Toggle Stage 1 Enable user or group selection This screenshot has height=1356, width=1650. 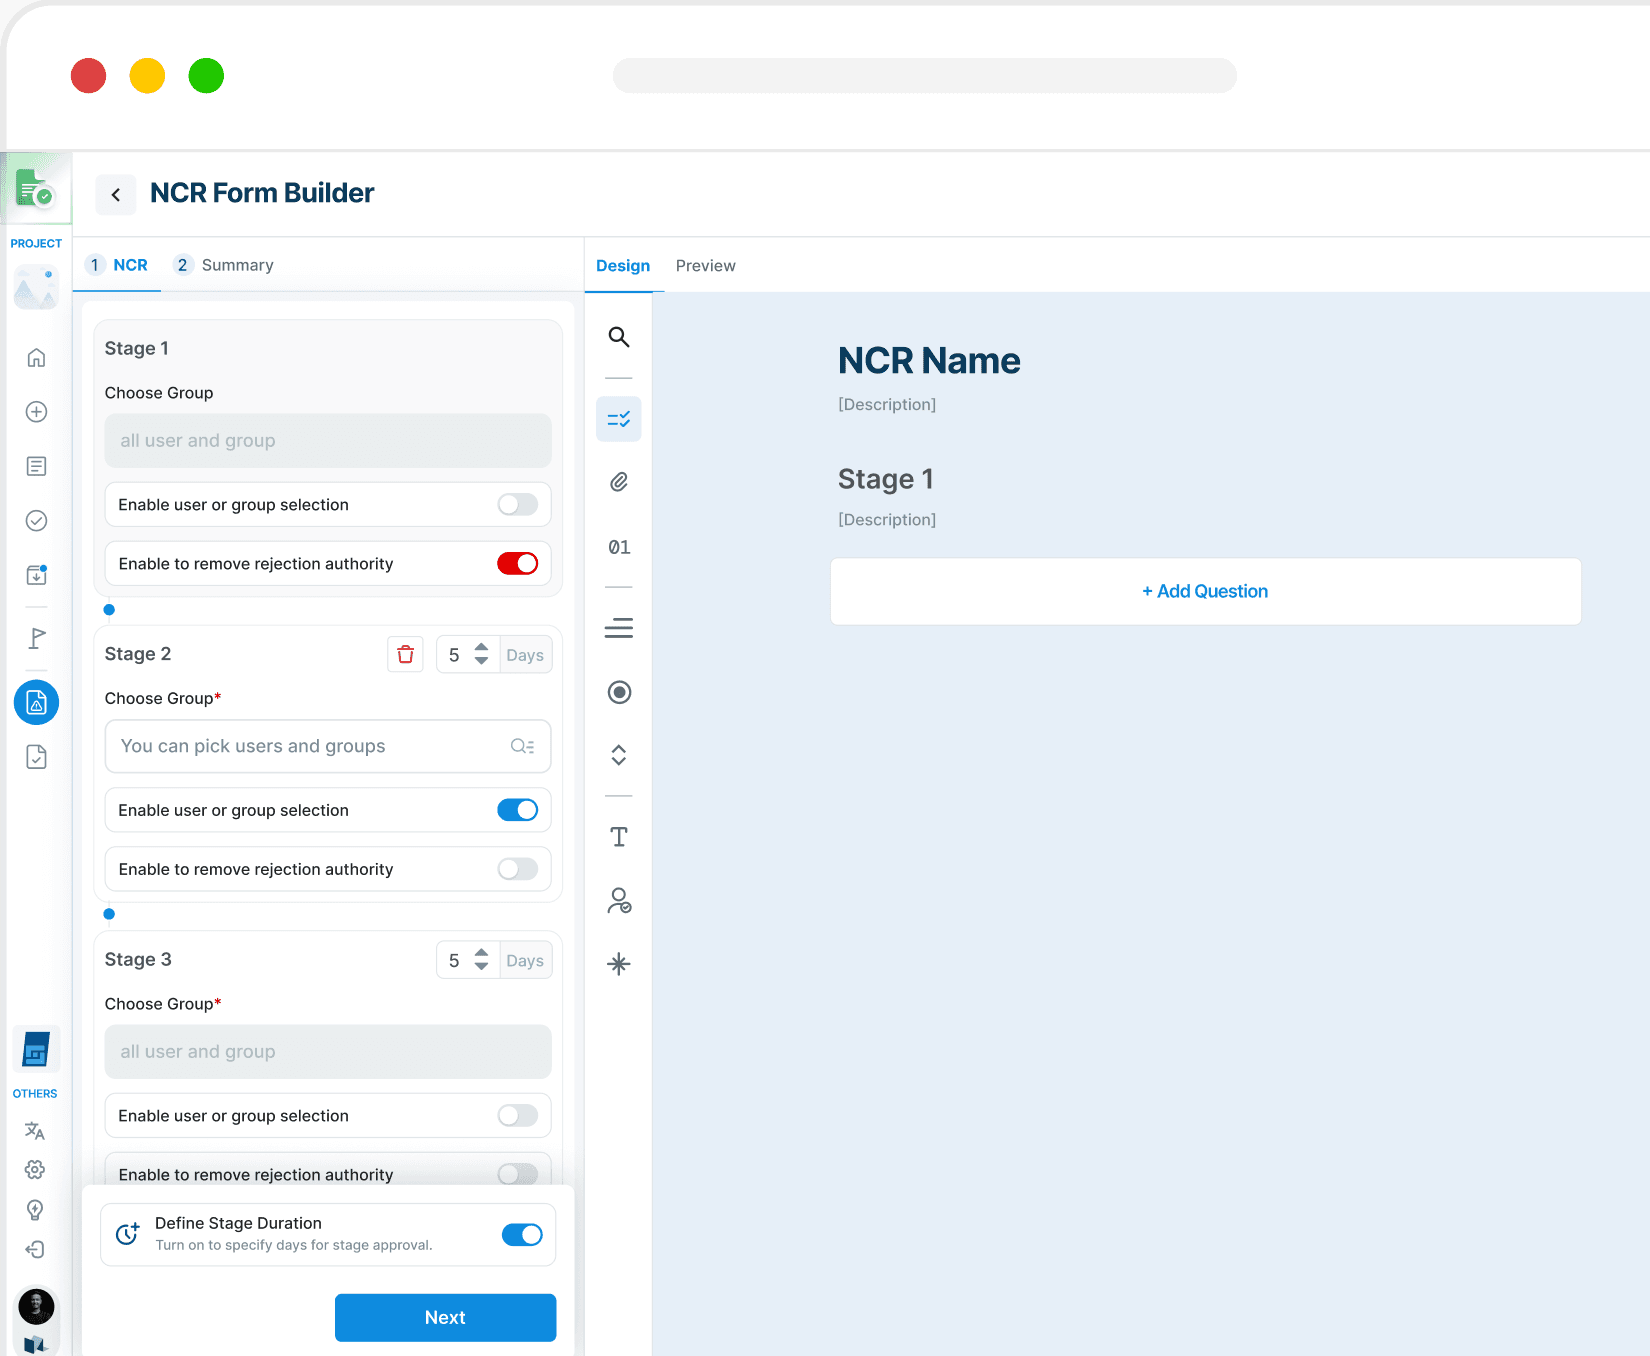[x=518, y=505]
